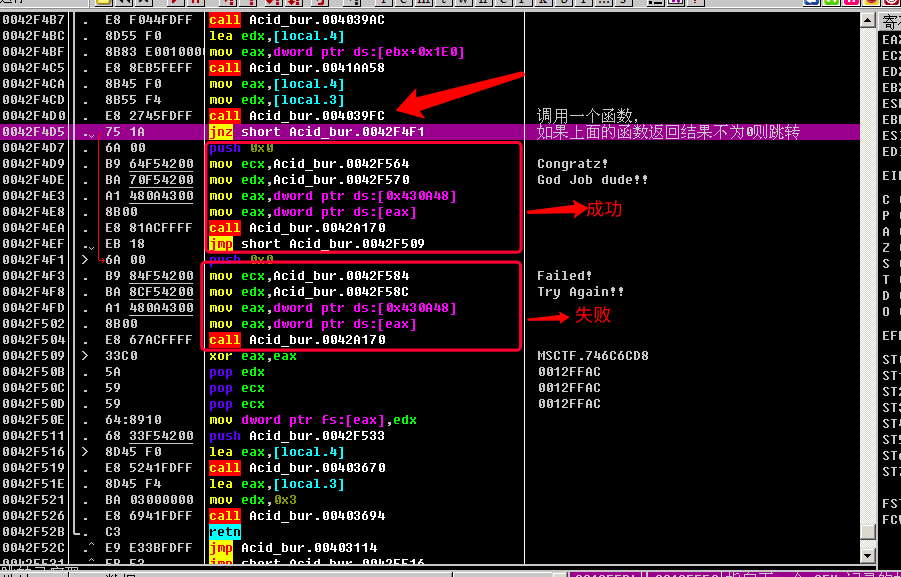Select call Acid_bur.0042A170 at 0042F4EA

(x=297, y=228)
